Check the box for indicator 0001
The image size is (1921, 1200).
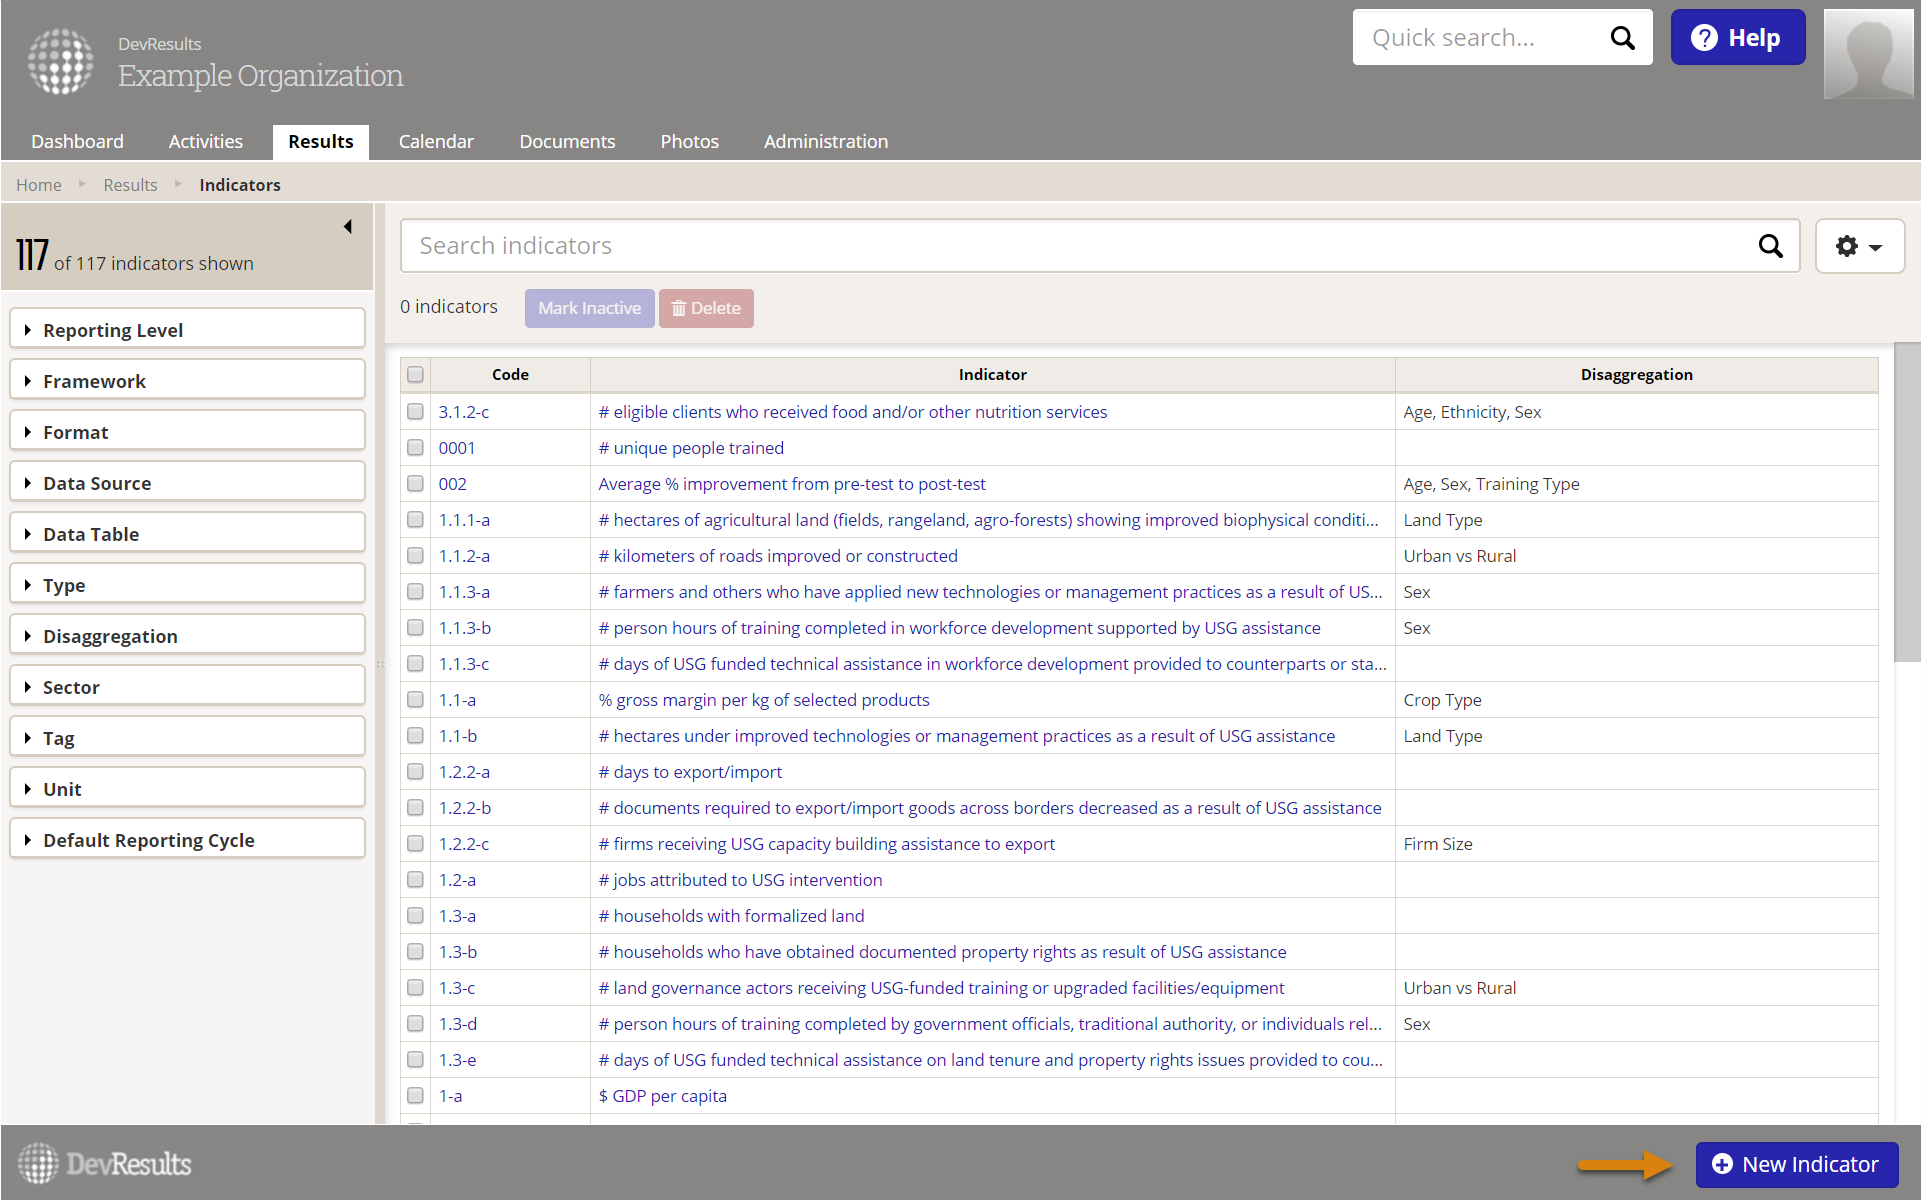[415, 448]
